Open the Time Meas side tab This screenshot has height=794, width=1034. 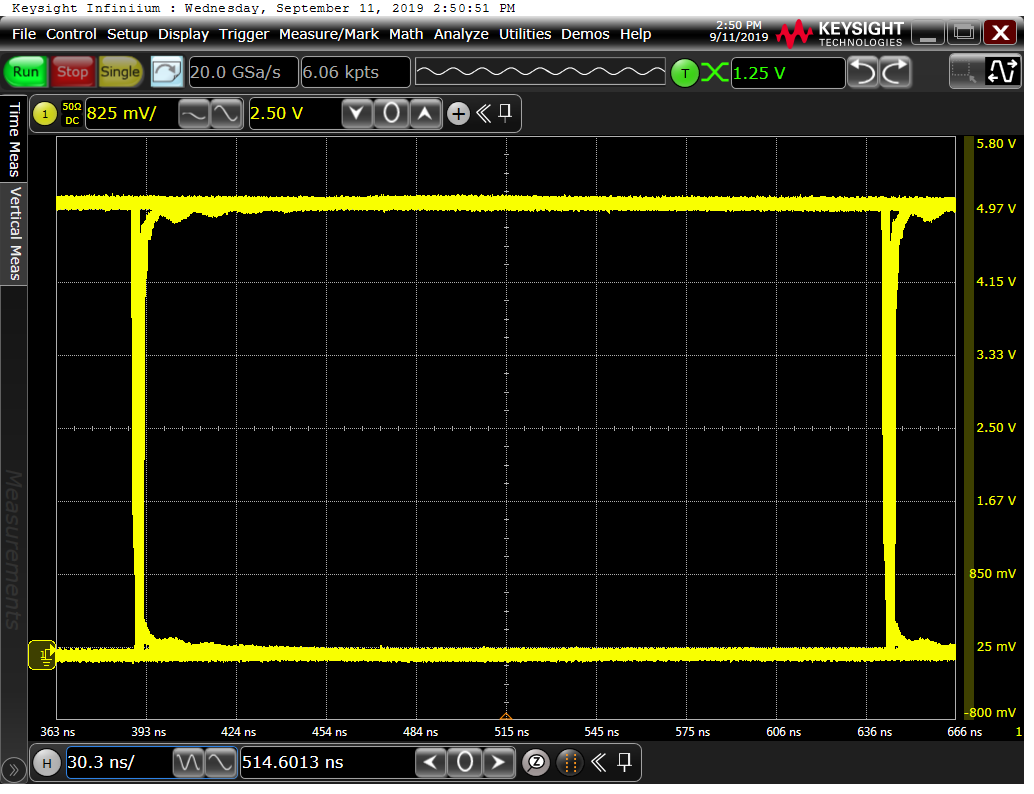coord(14,139)
